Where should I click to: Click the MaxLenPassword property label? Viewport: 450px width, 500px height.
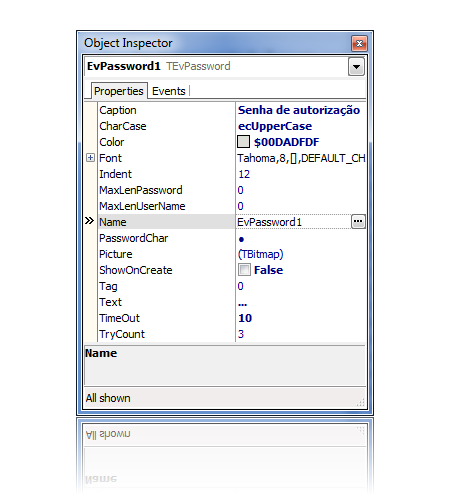coord(141,190)
